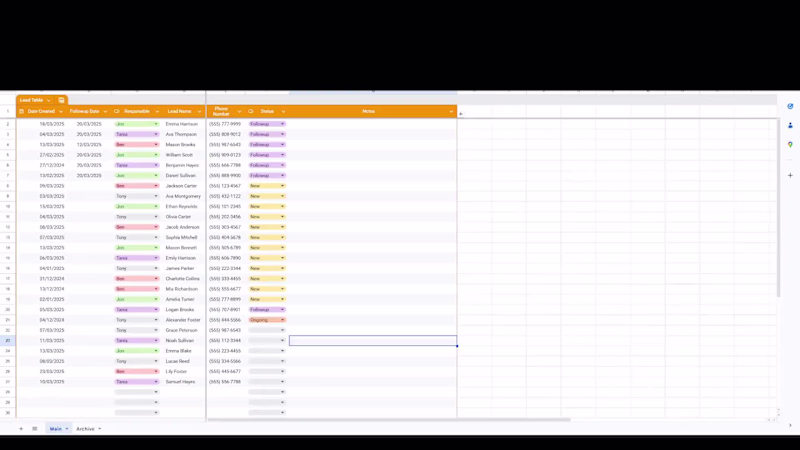Viewport: 800px width, 450px height.
Task: Select lead name Noah Sullivan
Action: (x=180, y=340)
